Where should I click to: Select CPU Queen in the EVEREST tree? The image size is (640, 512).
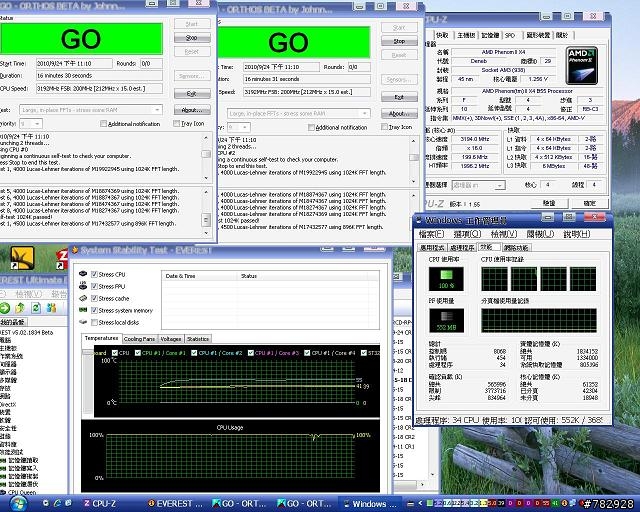(22, 492)
